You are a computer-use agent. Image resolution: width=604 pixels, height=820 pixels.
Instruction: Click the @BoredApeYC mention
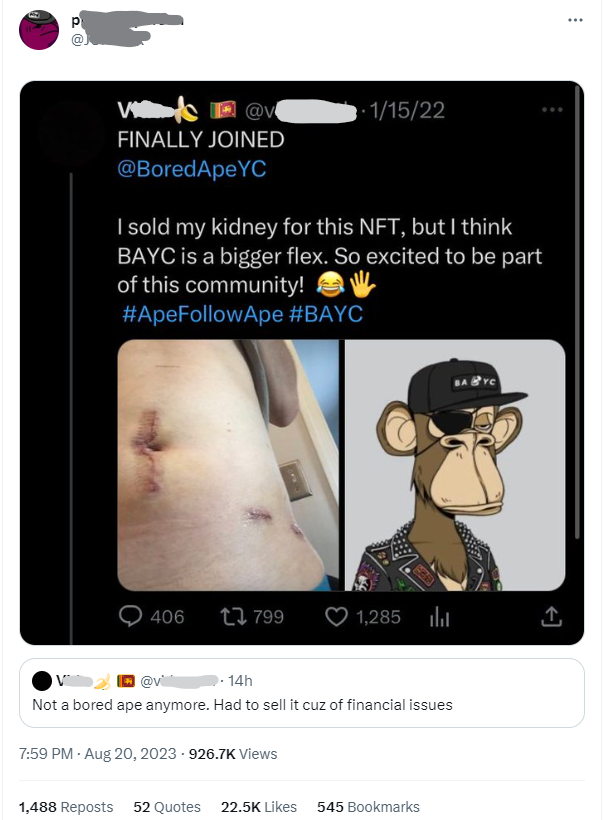[x=192, y=169]
